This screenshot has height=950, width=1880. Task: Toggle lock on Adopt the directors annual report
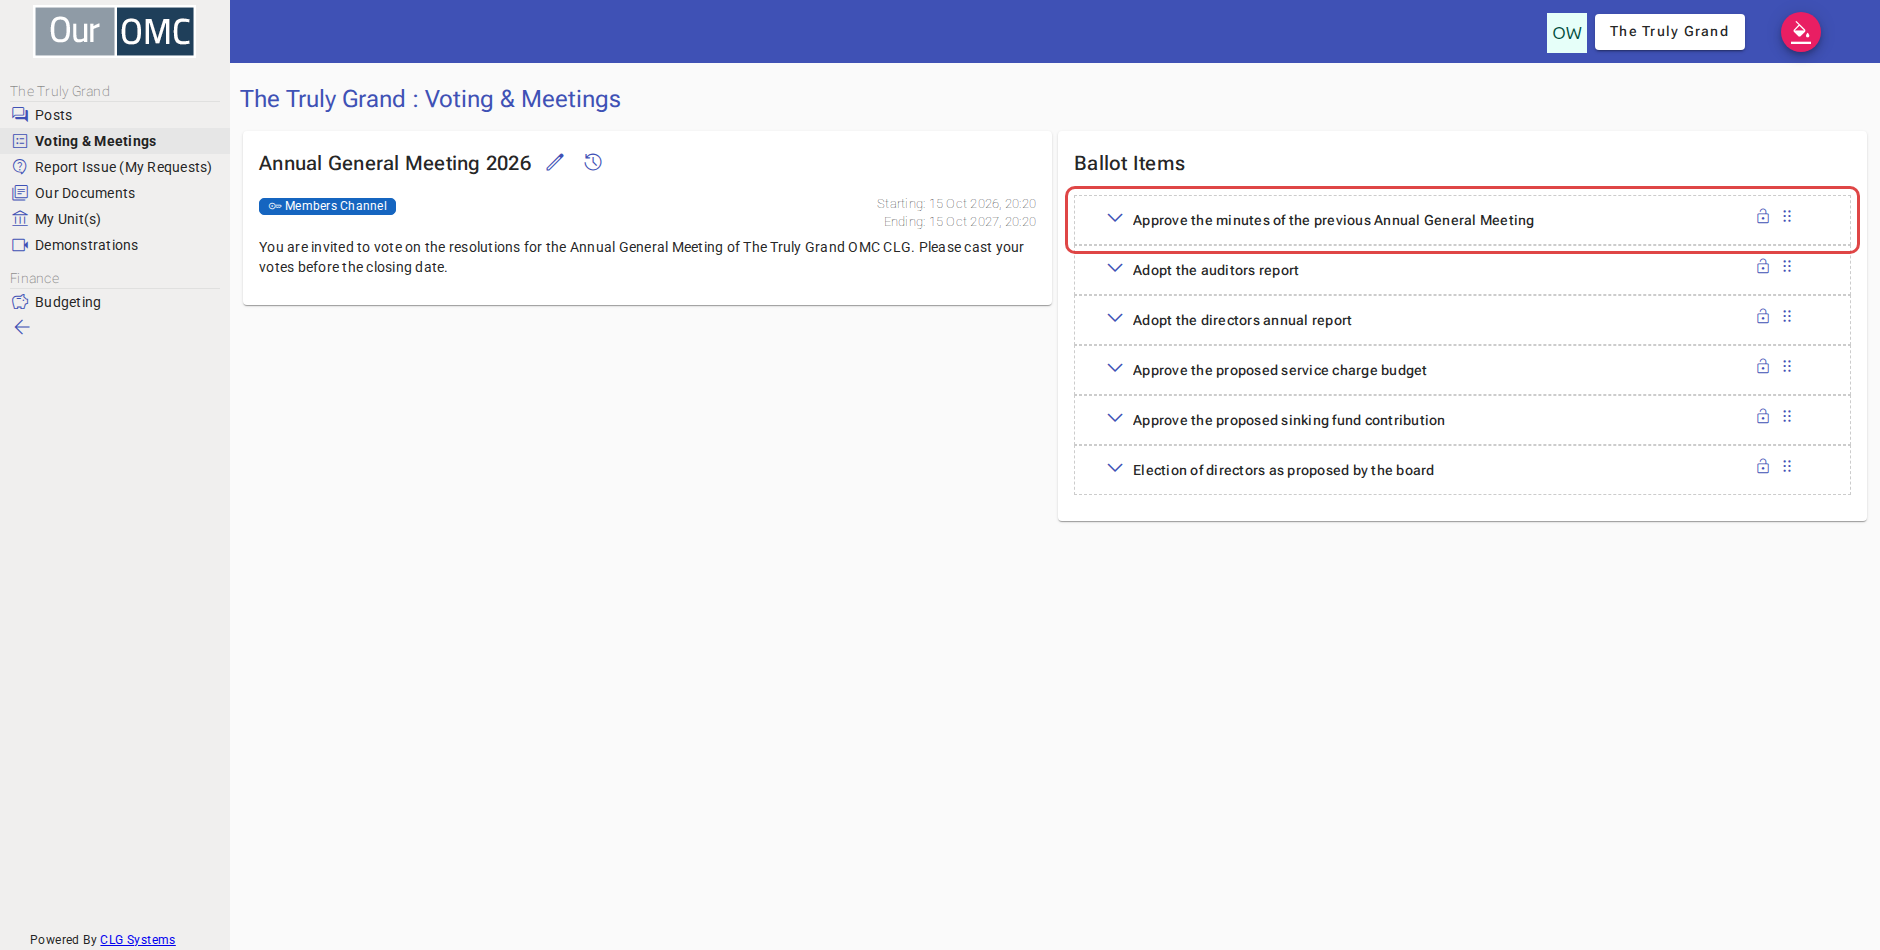1763,316
